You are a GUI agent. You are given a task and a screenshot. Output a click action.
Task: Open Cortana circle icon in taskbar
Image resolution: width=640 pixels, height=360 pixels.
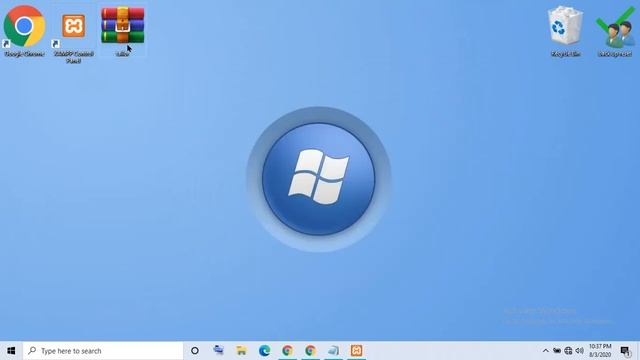coord(195,351)
